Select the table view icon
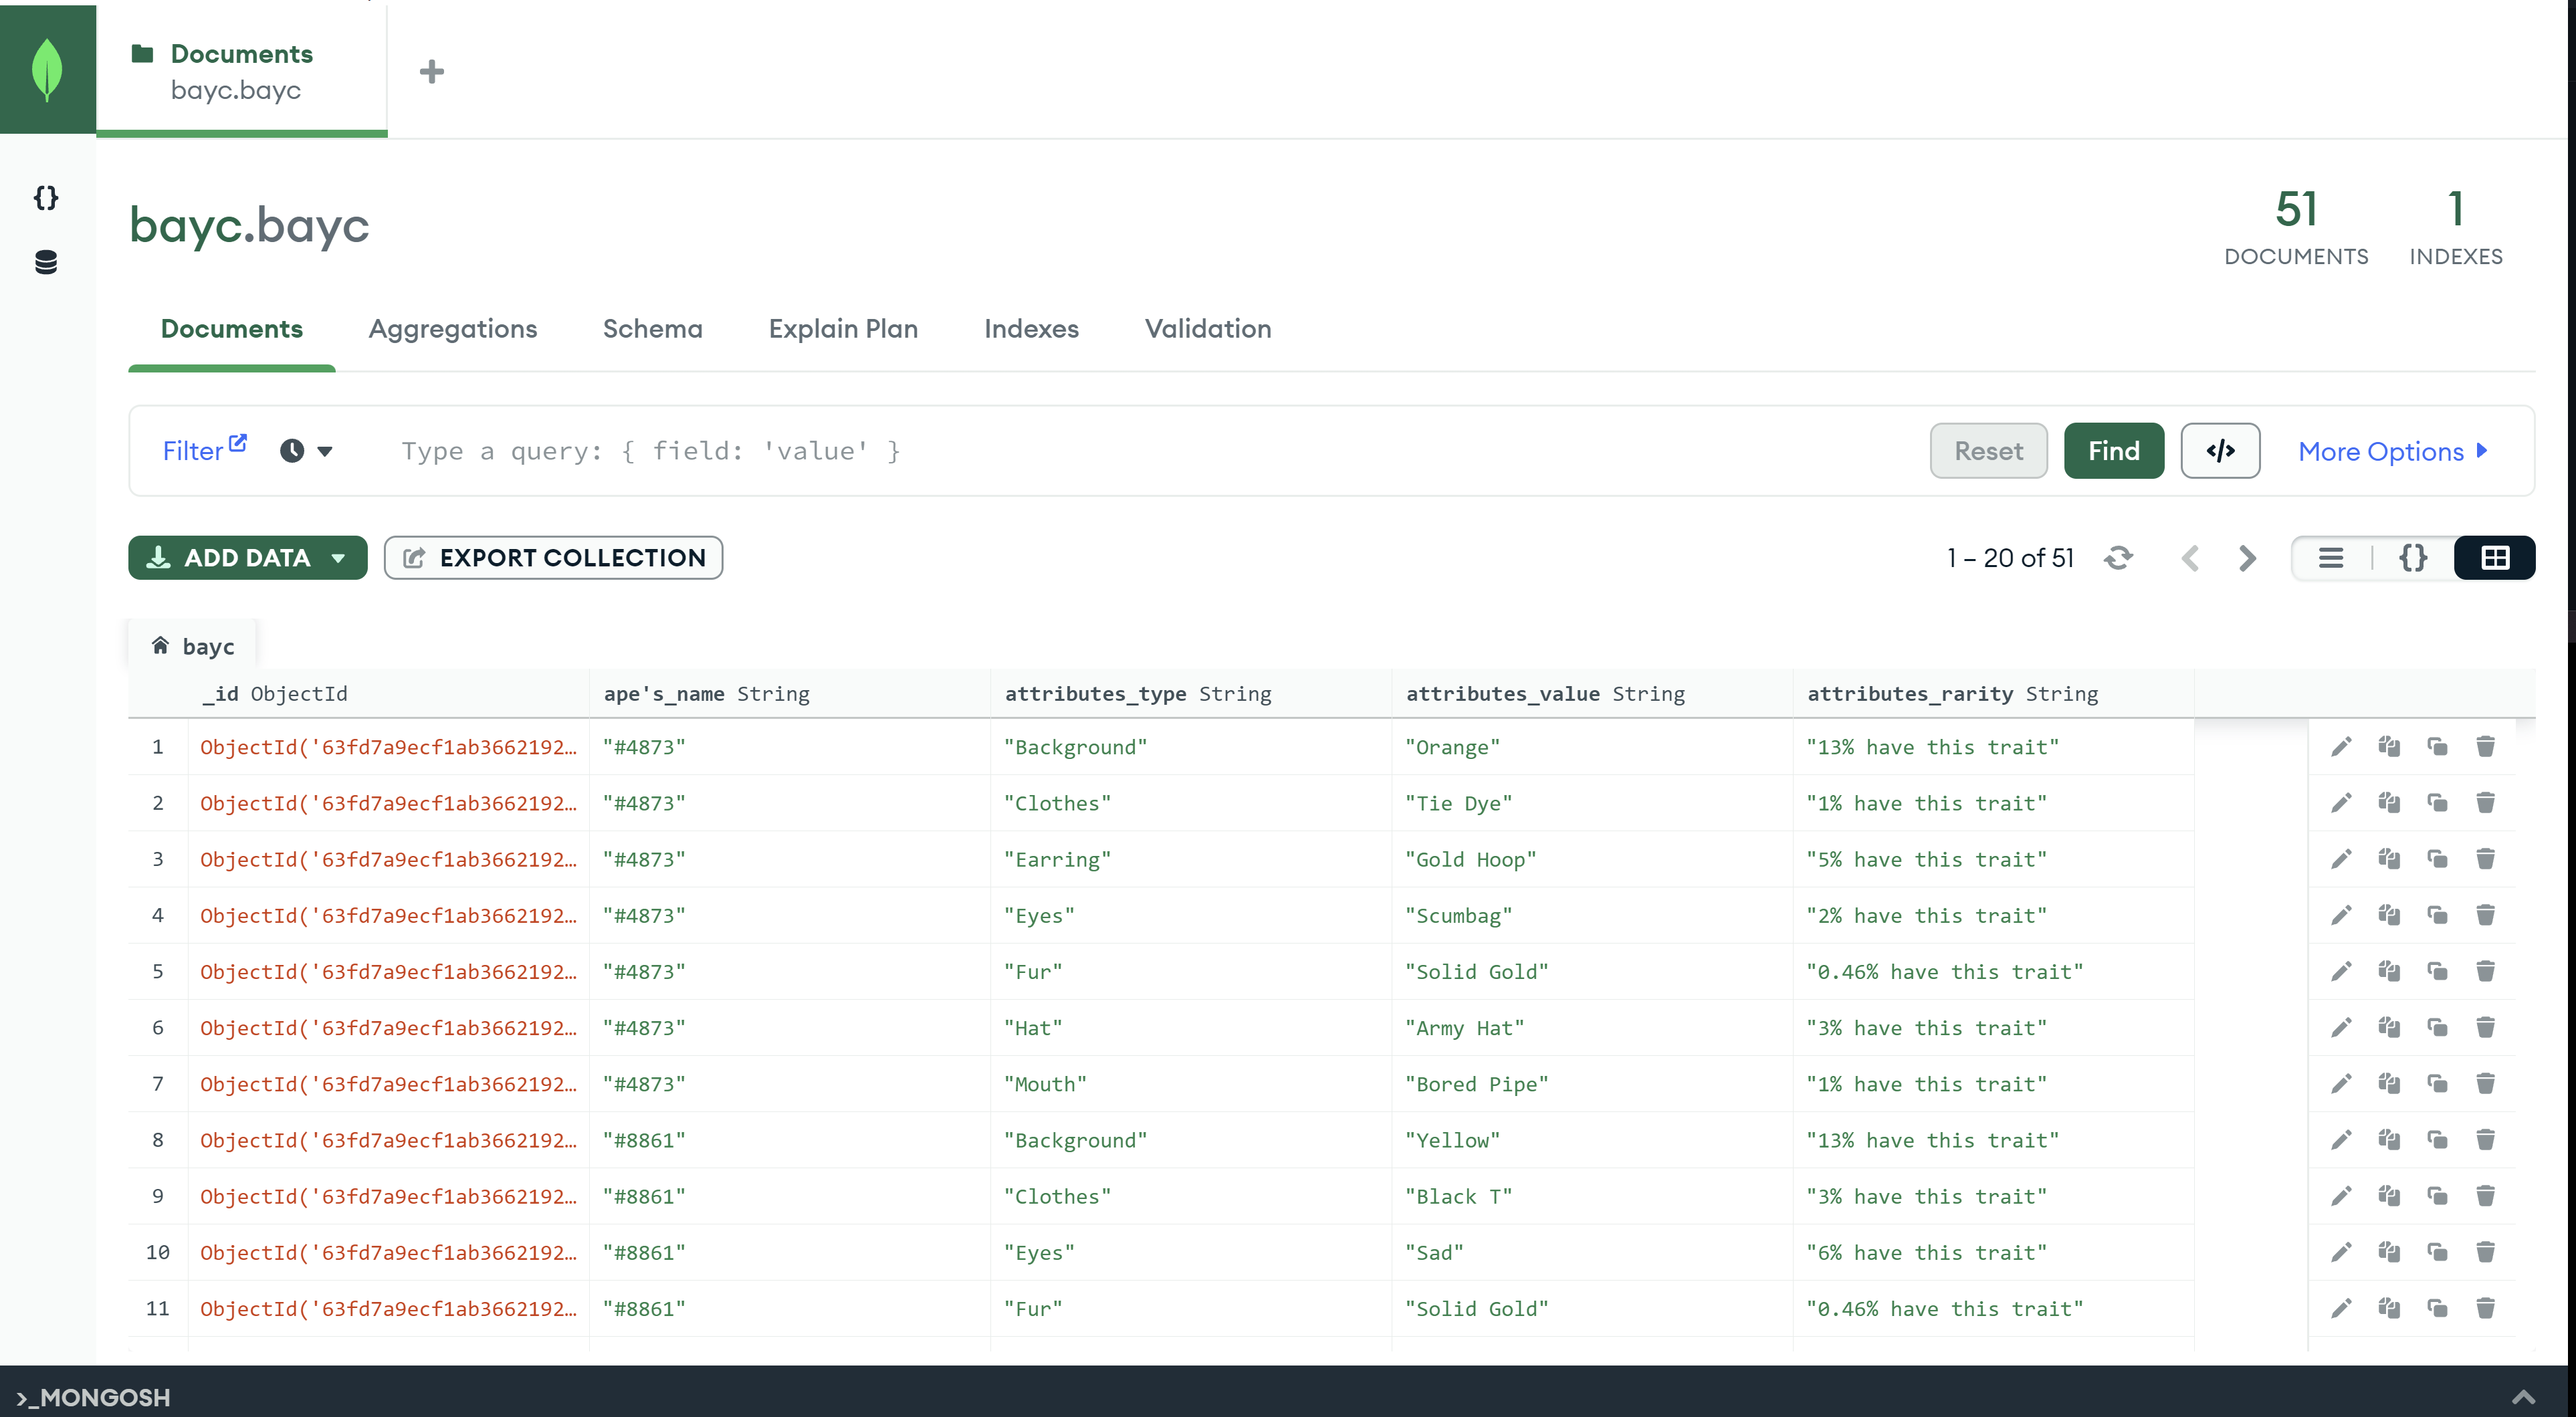This screenshot has width=2576, height=1417. [2494, 558]
